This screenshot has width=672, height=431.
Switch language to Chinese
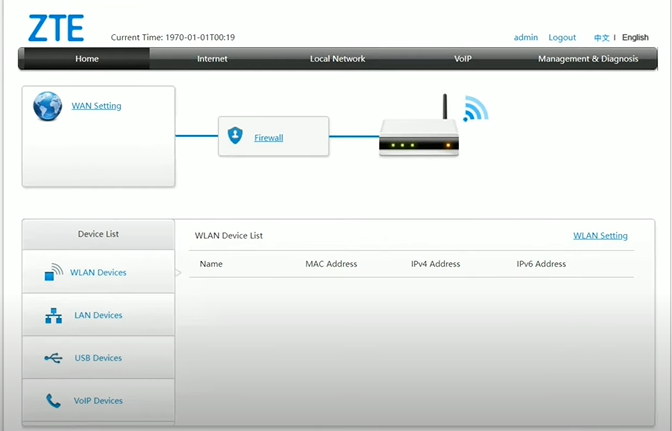(601, 38)
